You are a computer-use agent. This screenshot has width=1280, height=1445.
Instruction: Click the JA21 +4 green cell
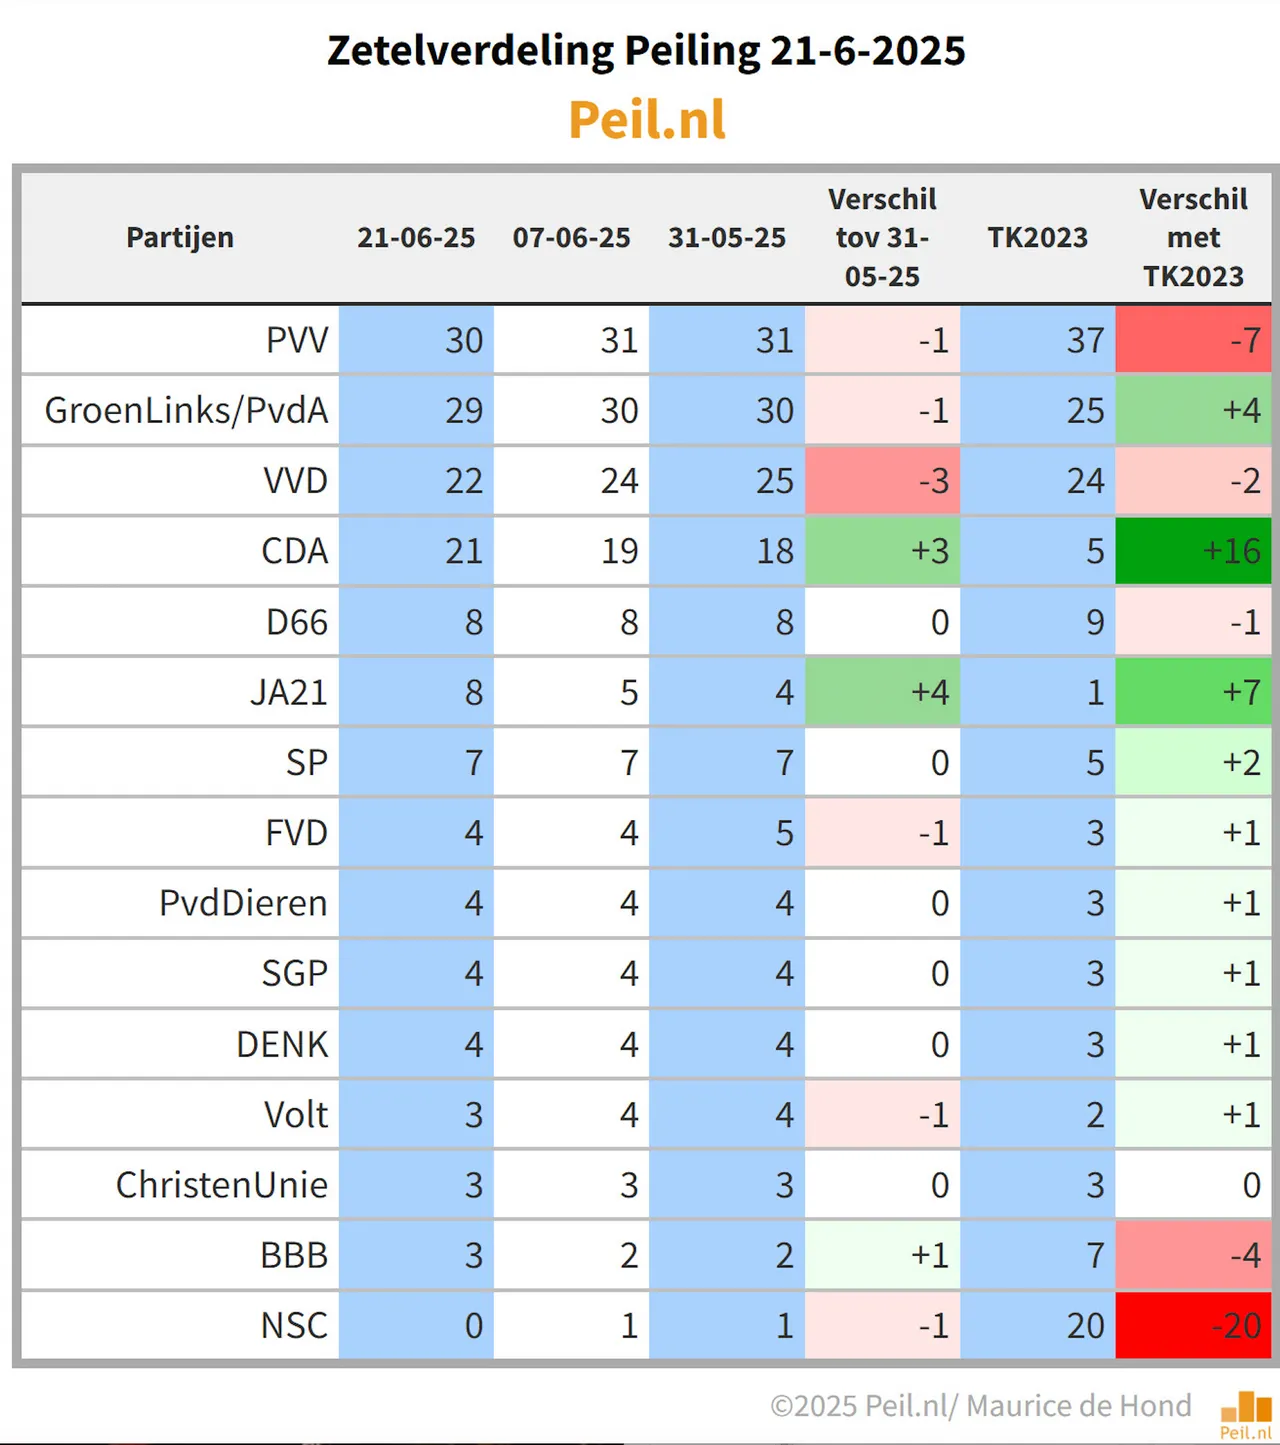point(882,692)
